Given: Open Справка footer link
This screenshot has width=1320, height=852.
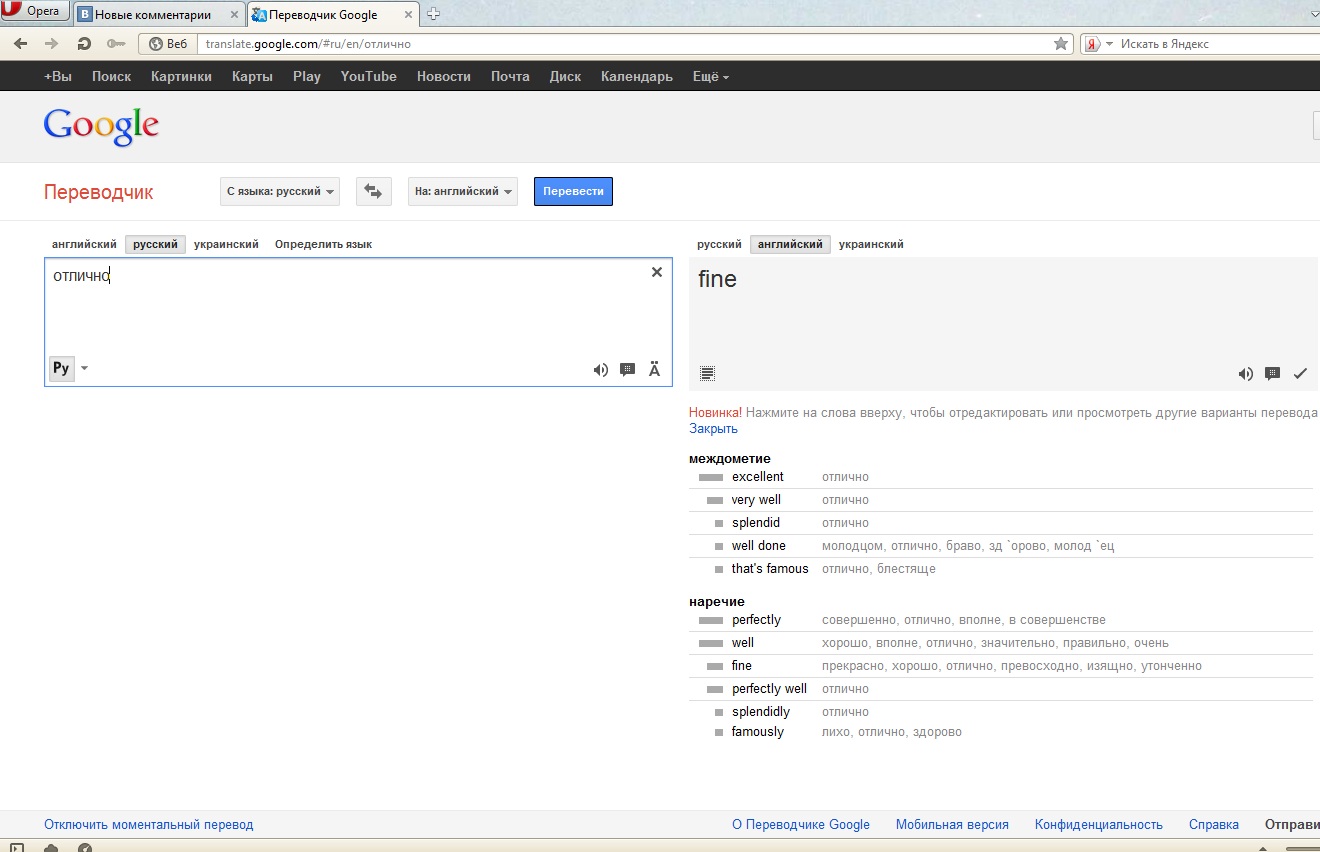Looking at the screenshot, I should [1214, 825].
